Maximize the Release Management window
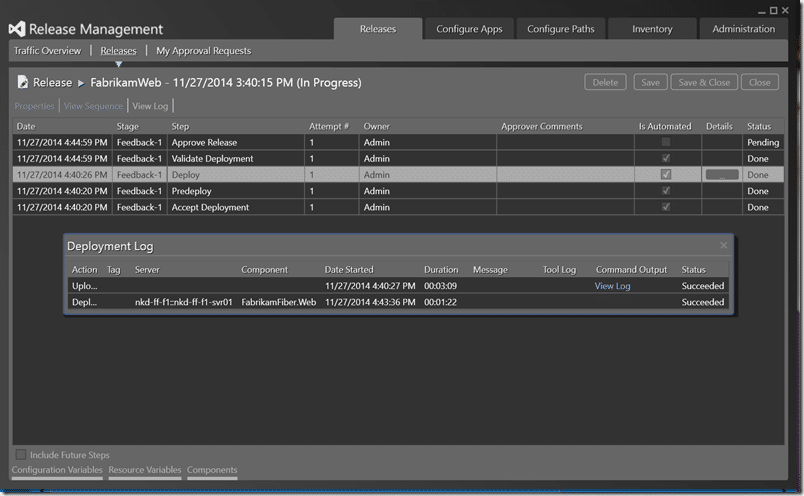 pyautogui.click(x=773, y=10)
